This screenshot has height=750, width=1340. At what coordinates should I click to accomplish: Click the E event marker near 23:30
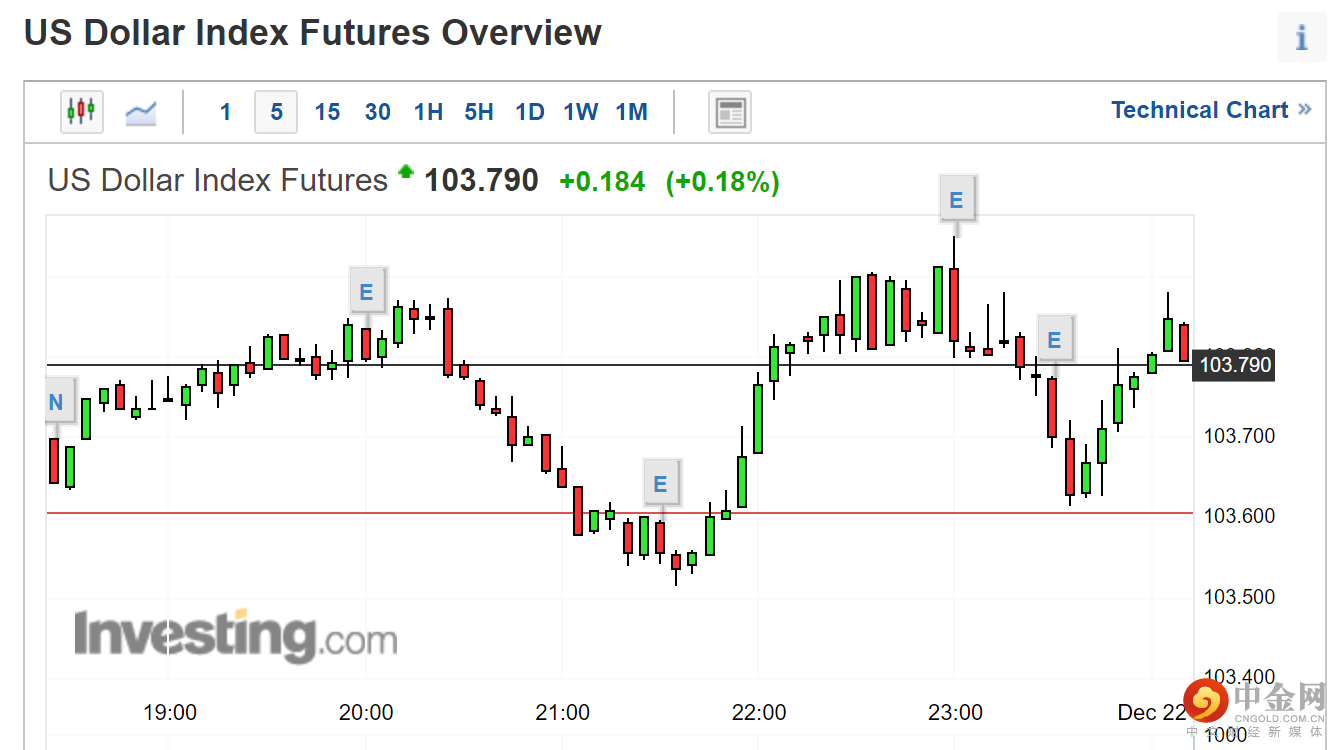pos(1054,340)
